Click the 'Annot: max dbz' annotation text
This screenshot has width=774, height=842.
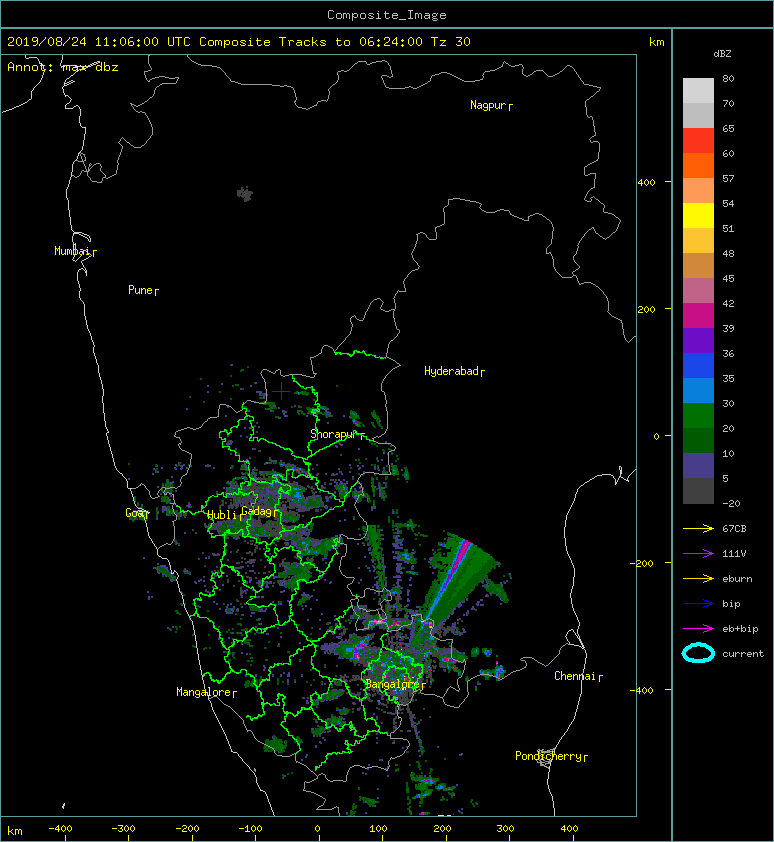point(63,67)
